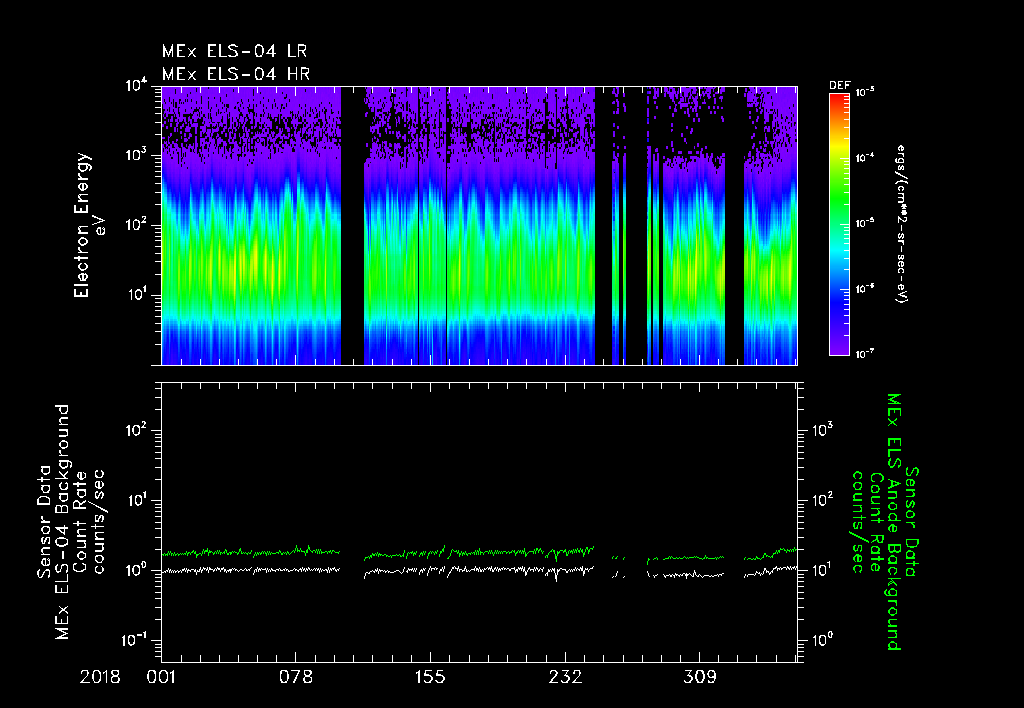Click the white 'MEx ELS-04 Background' axis label
Image resolution: width=1024 pixels, height=708 pixels.
[x=62, y=521]
